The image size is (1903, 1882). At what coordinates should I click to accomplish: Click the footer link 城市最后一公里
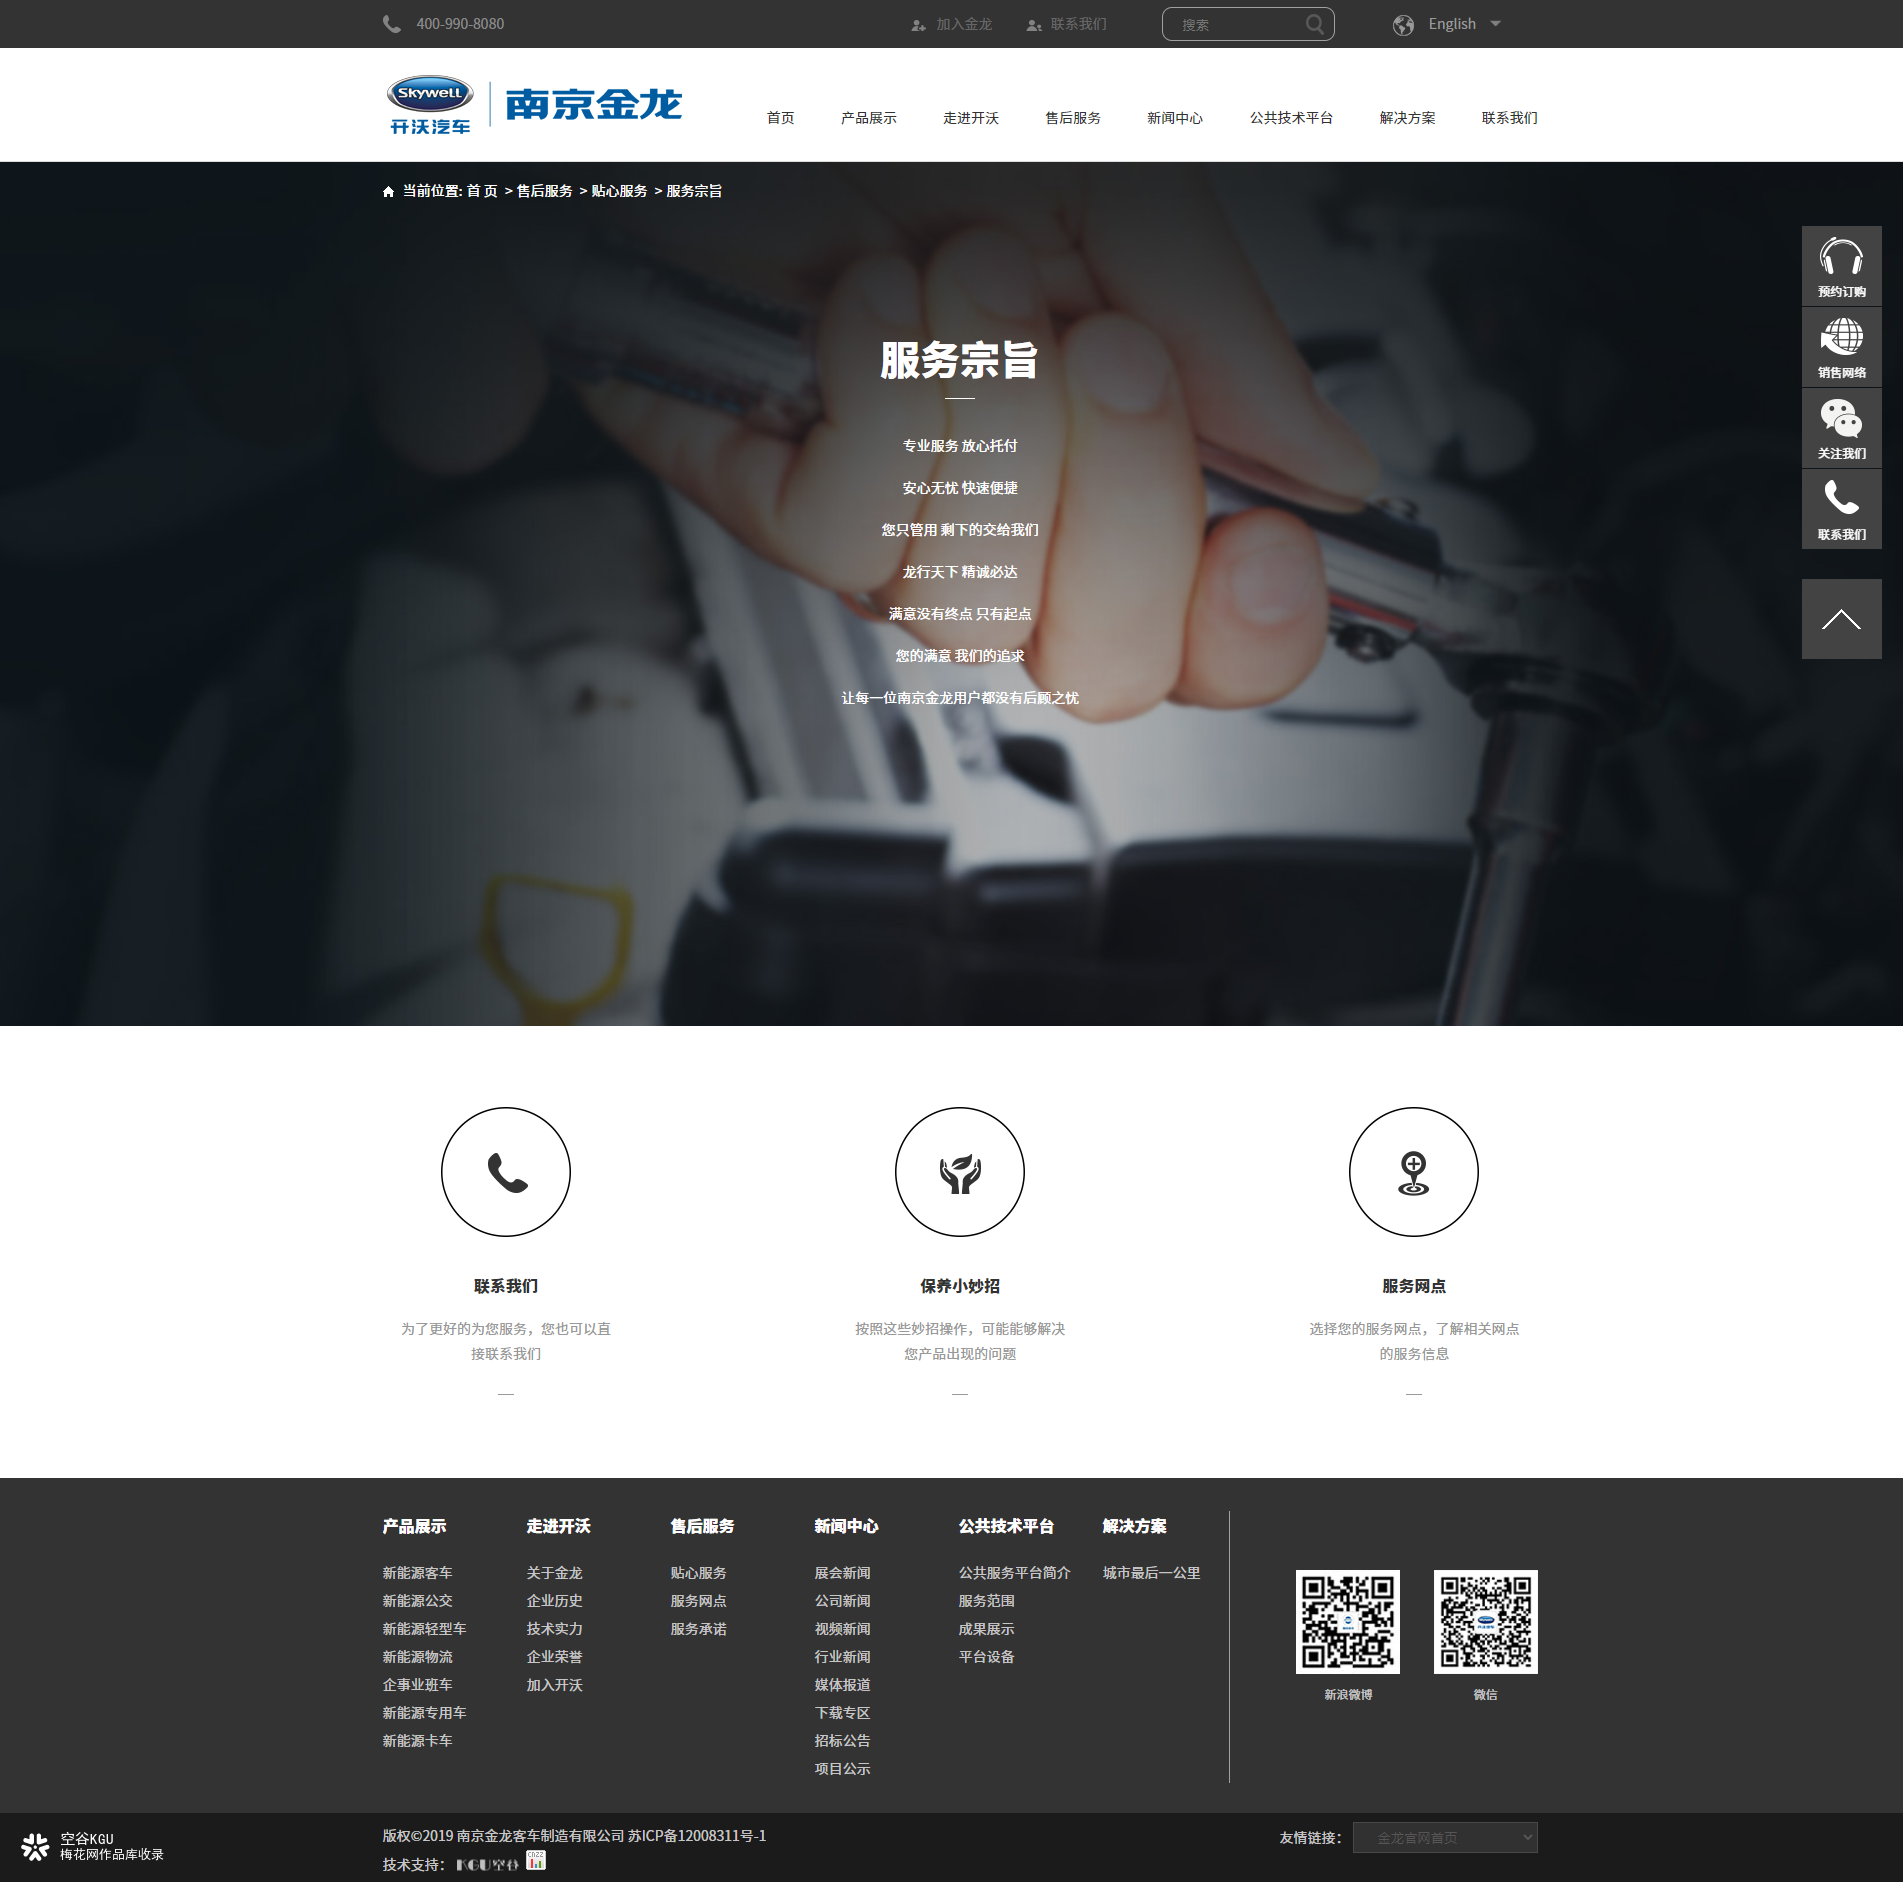tap(1152, 1573)
